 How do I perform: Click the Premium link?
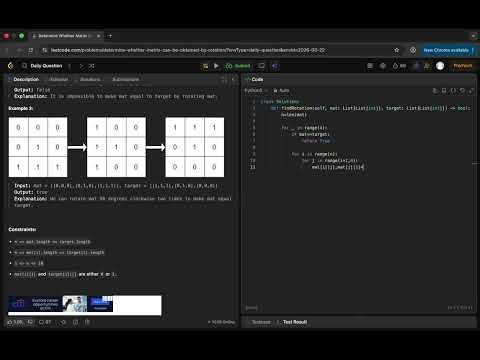click(463, 66)
